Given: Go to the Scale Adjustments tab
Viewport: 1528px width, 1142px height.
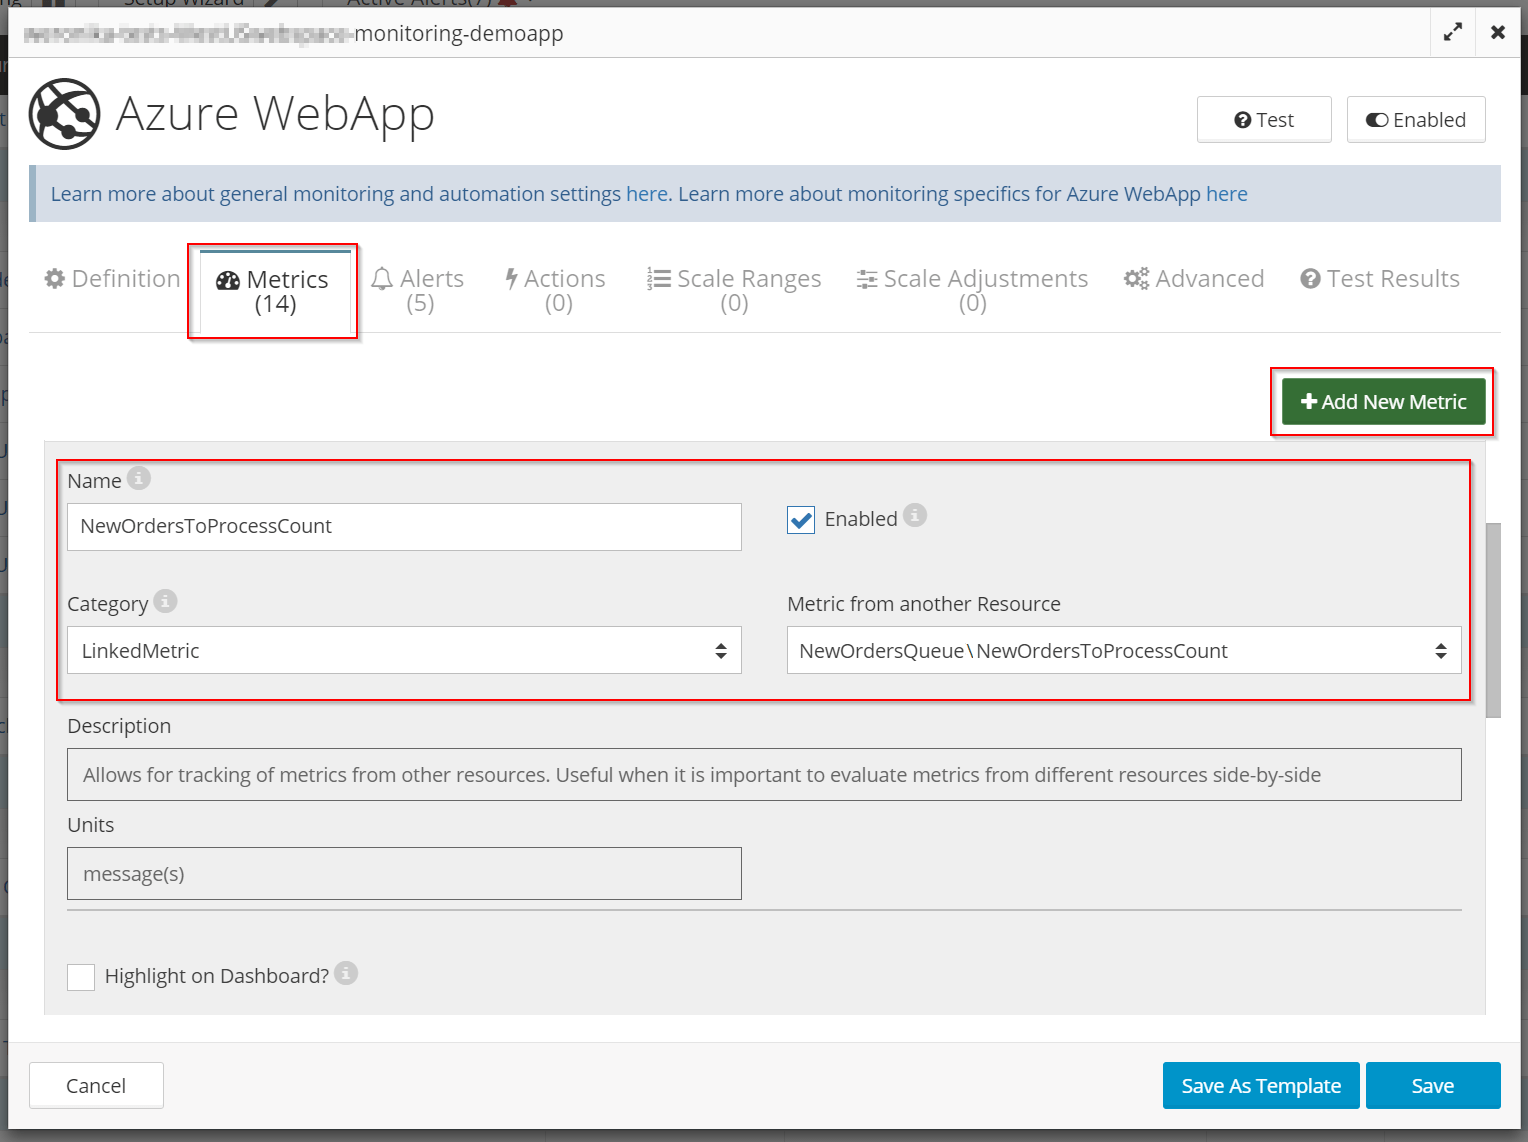Looking at the screenshot, I should point(972,290).
